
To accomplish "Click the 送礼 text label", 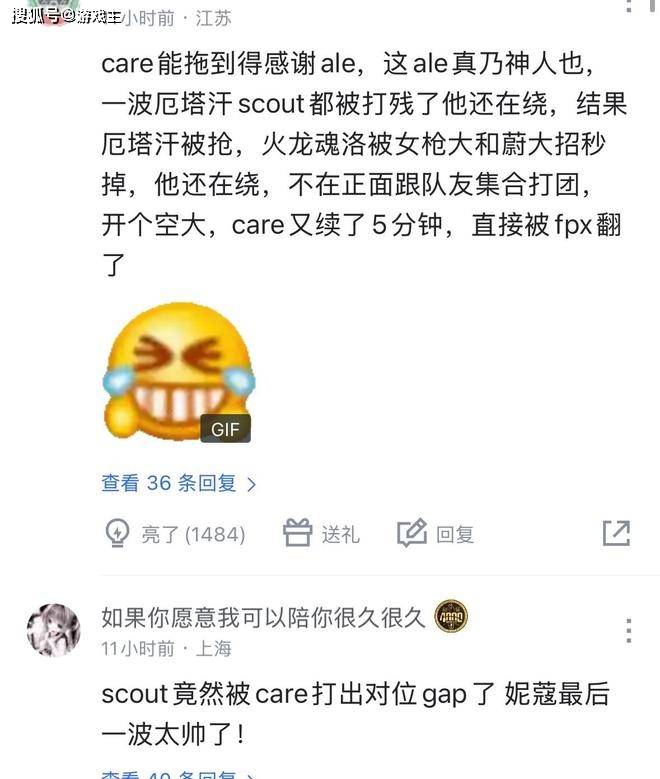I will click(340, 535).
